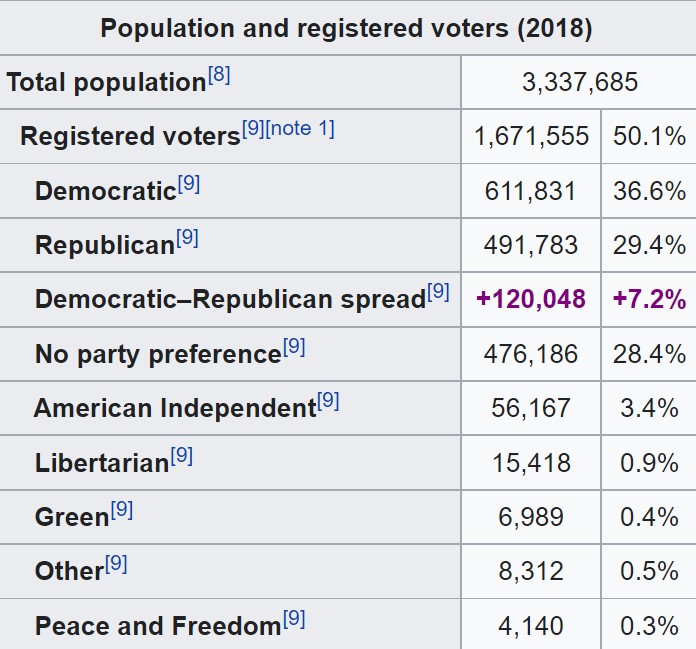Viewport: 696px width, 649px height.
Task: Click the +7.2% spread percentage
Action: tap(649, 299)
